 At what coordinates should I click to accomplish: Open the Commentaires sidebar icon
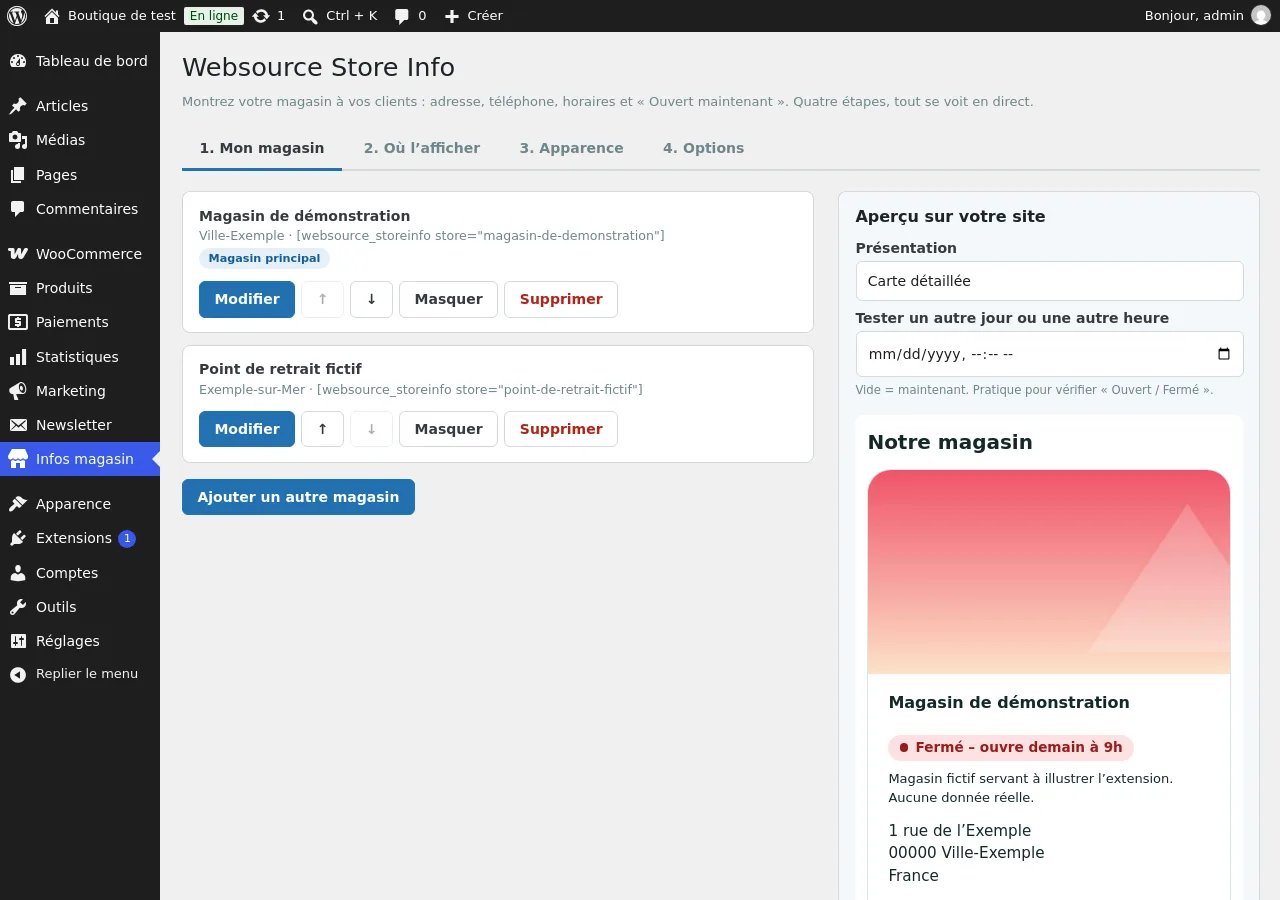tap(18, 209)
